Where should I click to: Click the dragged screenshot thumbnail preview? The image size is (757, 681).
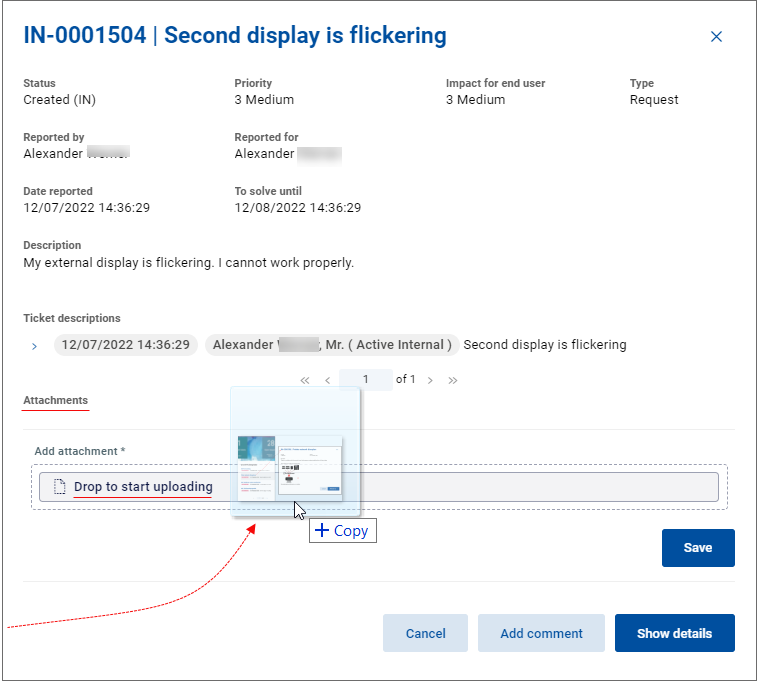pos(290,467)
